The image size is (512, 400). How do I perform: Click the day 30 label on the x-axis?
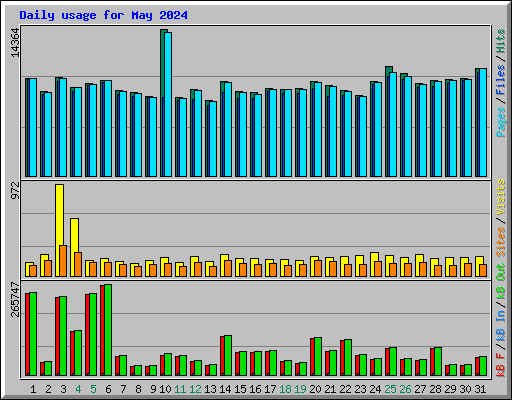[x=465, y=389]
